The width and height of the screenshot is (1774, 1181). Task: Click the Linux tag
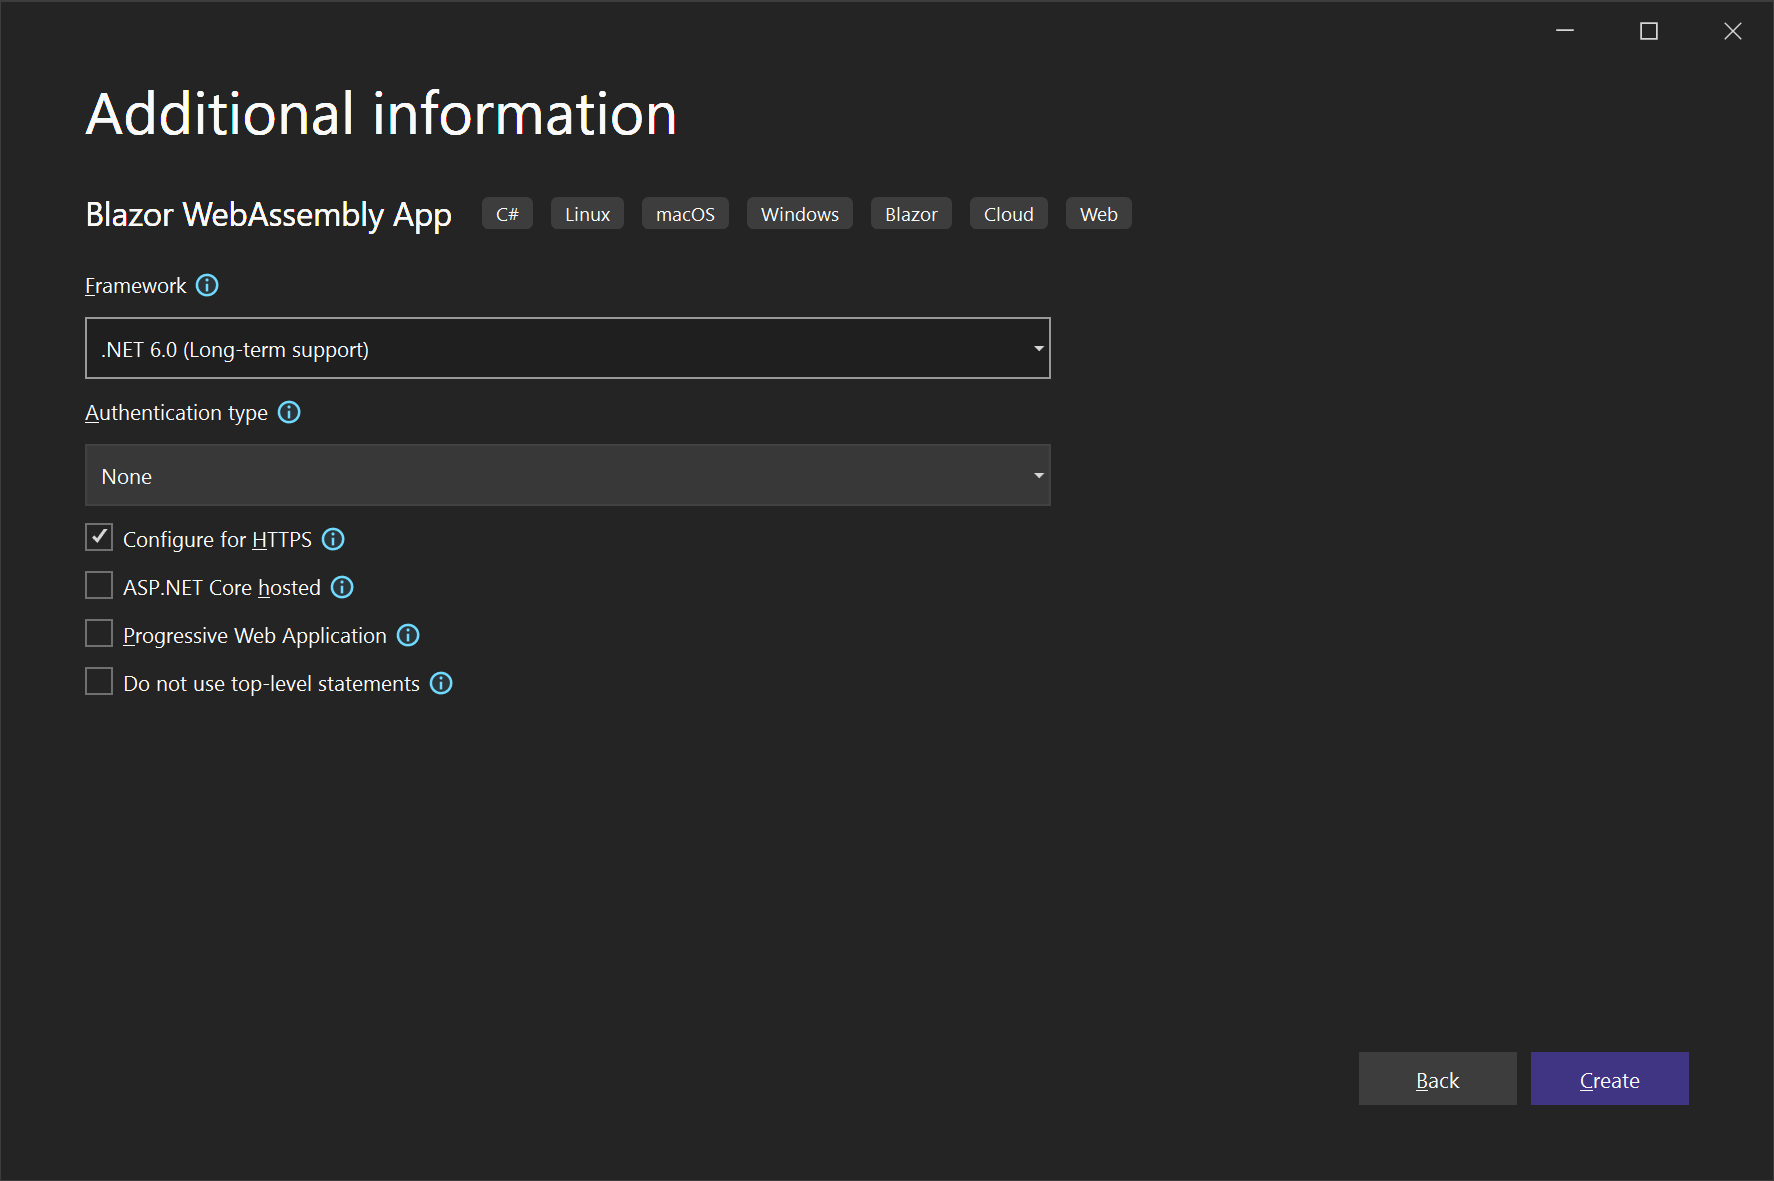[587, 214]
